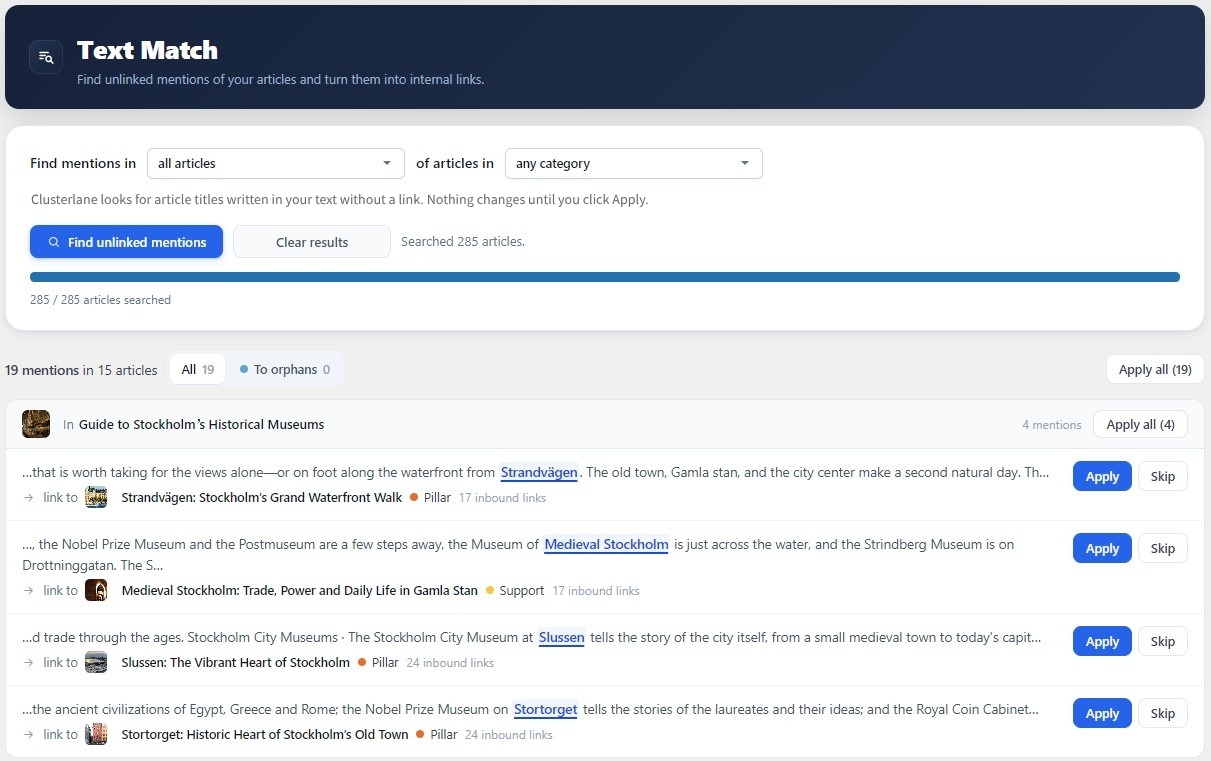This screenshot has height=761, width=1211.
Task: Click Apply all (19) button
Action: pyautogui.click(x=1155, y=369)
